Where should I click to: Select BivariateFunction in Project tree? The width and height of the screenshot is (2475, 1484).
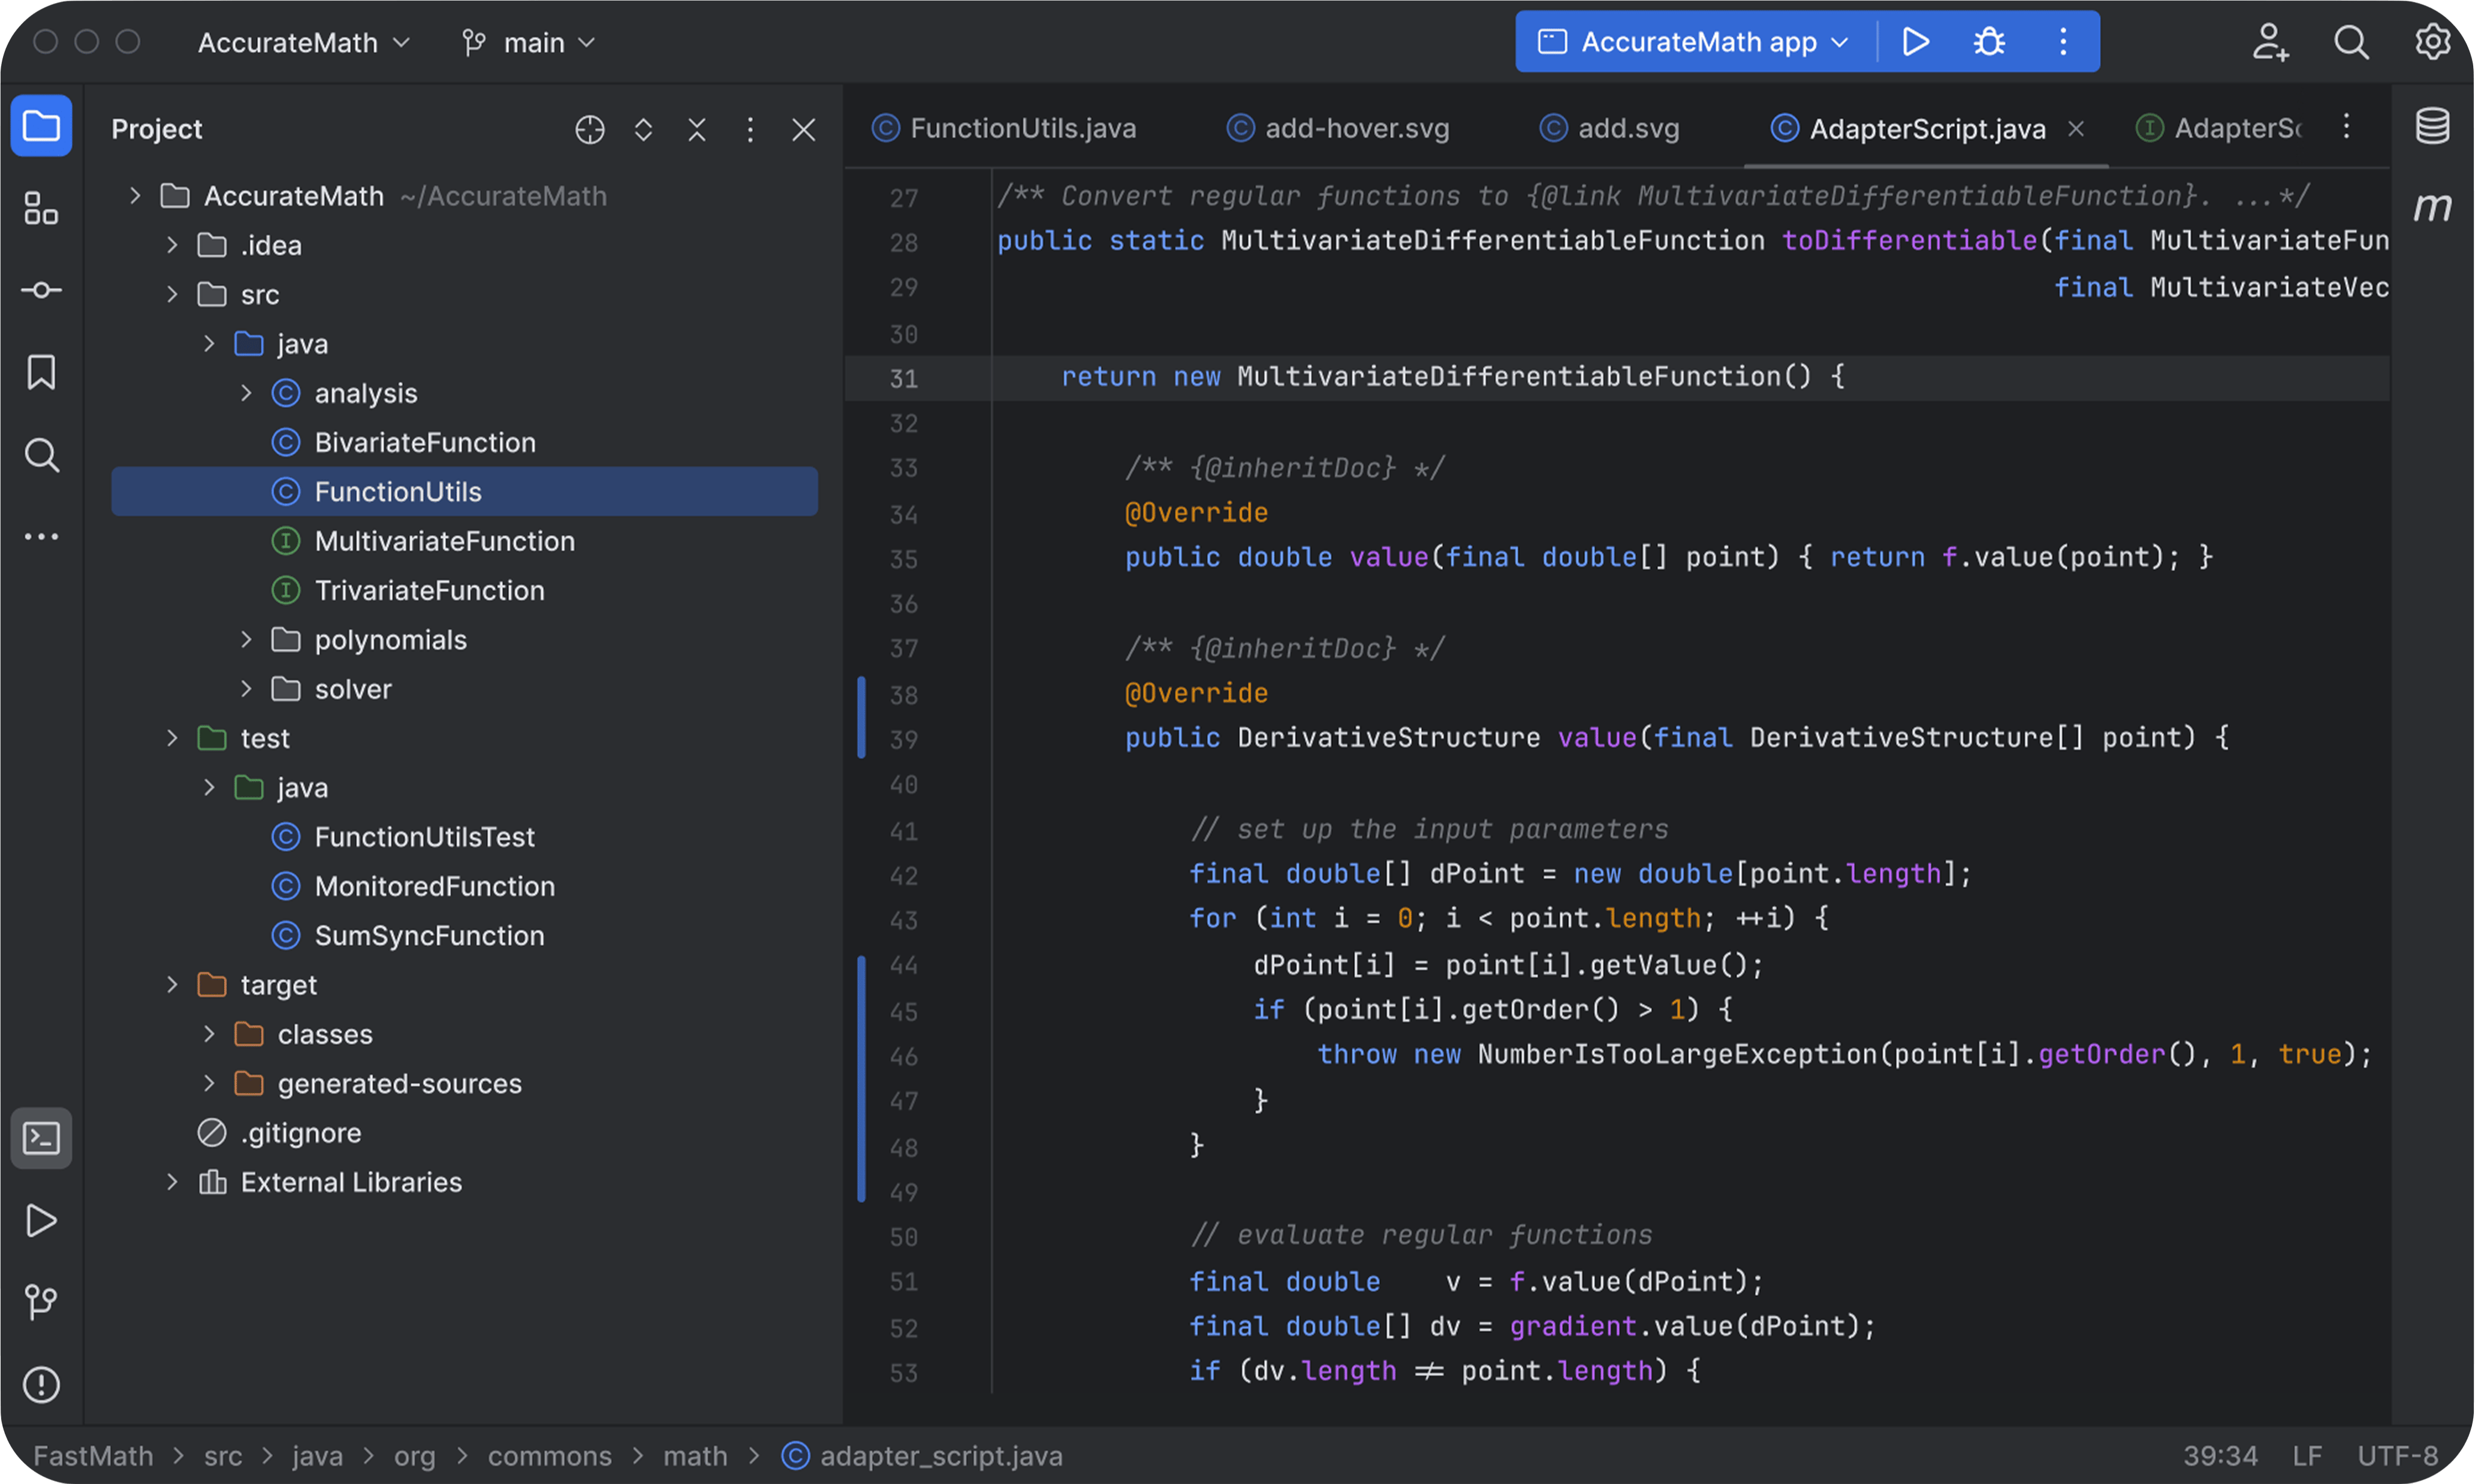click(x=464, y=442)
